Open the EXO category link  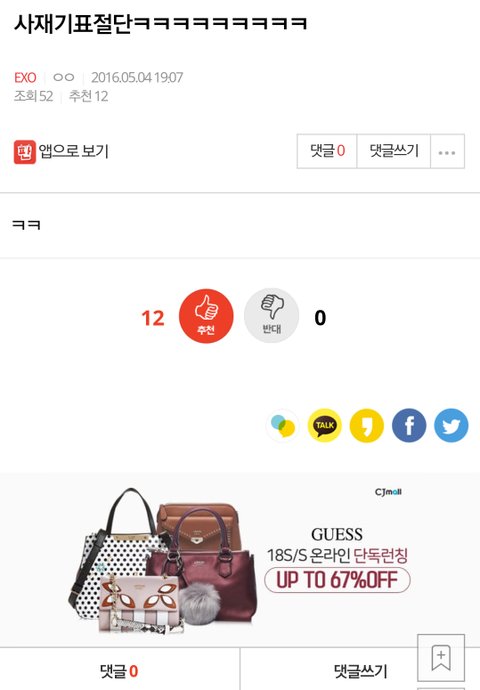click(x=25, y=78)
